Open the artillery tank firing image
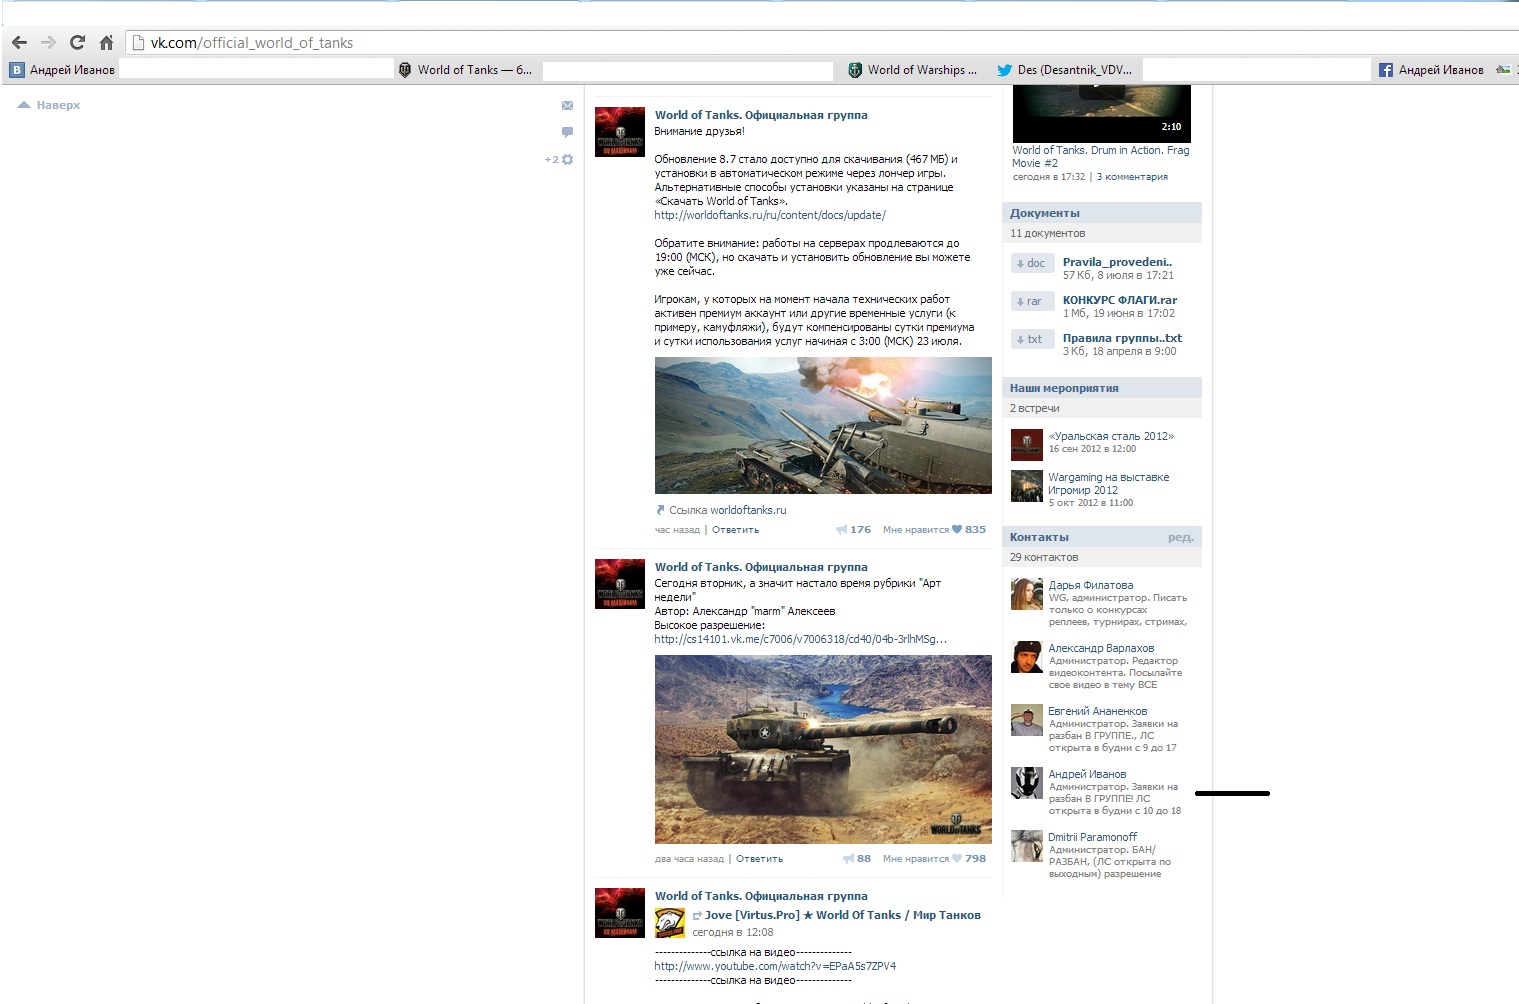Viewport: 1519px width, 1004px height. click(x=823, y=425)
